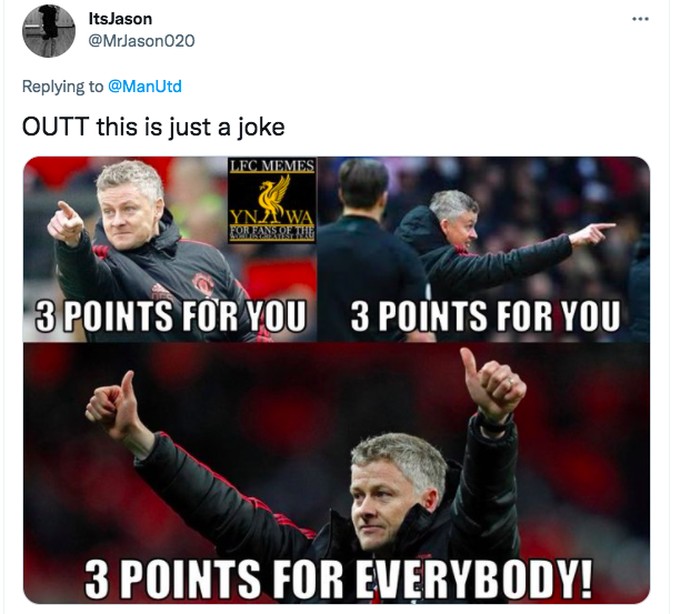
Task: Click the raised right thumbs-up with ring
Action: (x=493, y=384)
